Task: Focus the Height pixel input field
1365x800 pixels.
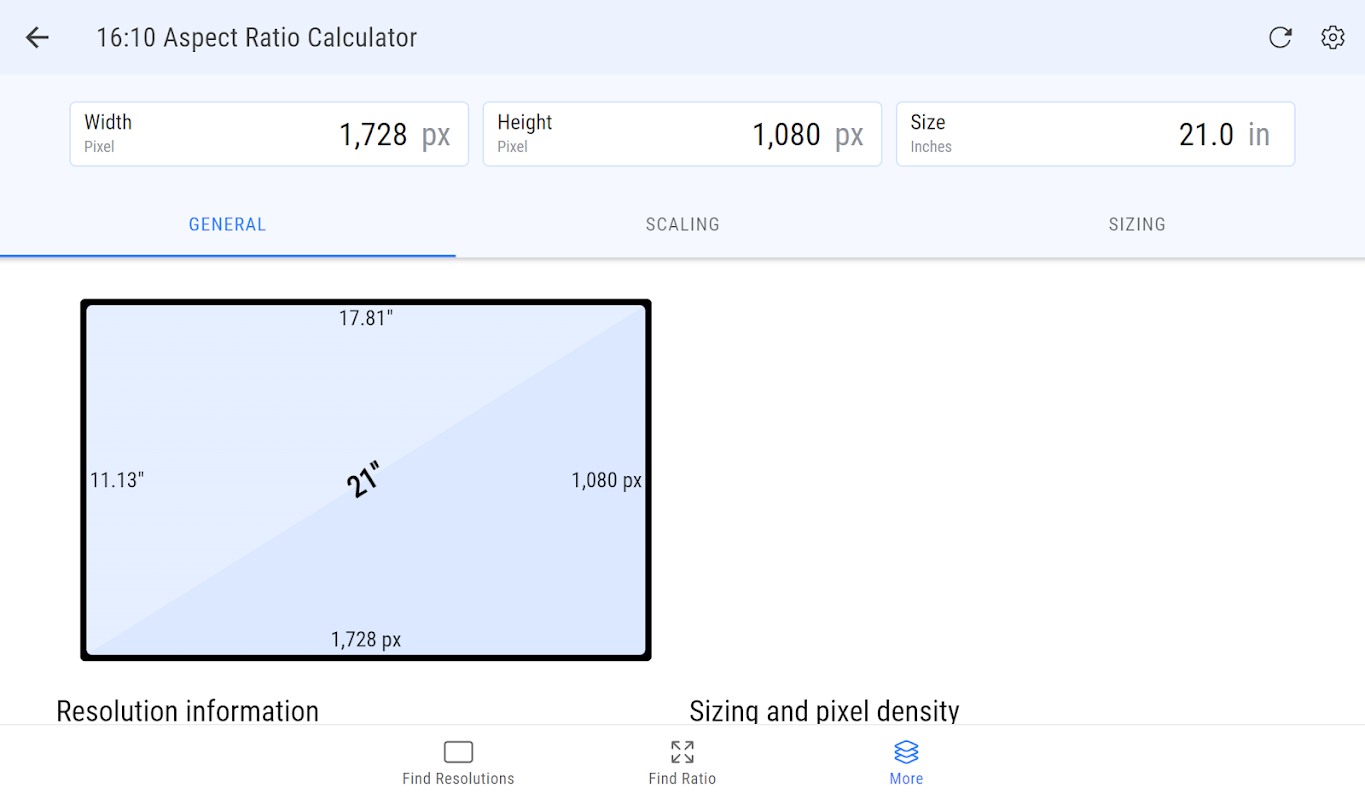Action: (x=682, y=134)
